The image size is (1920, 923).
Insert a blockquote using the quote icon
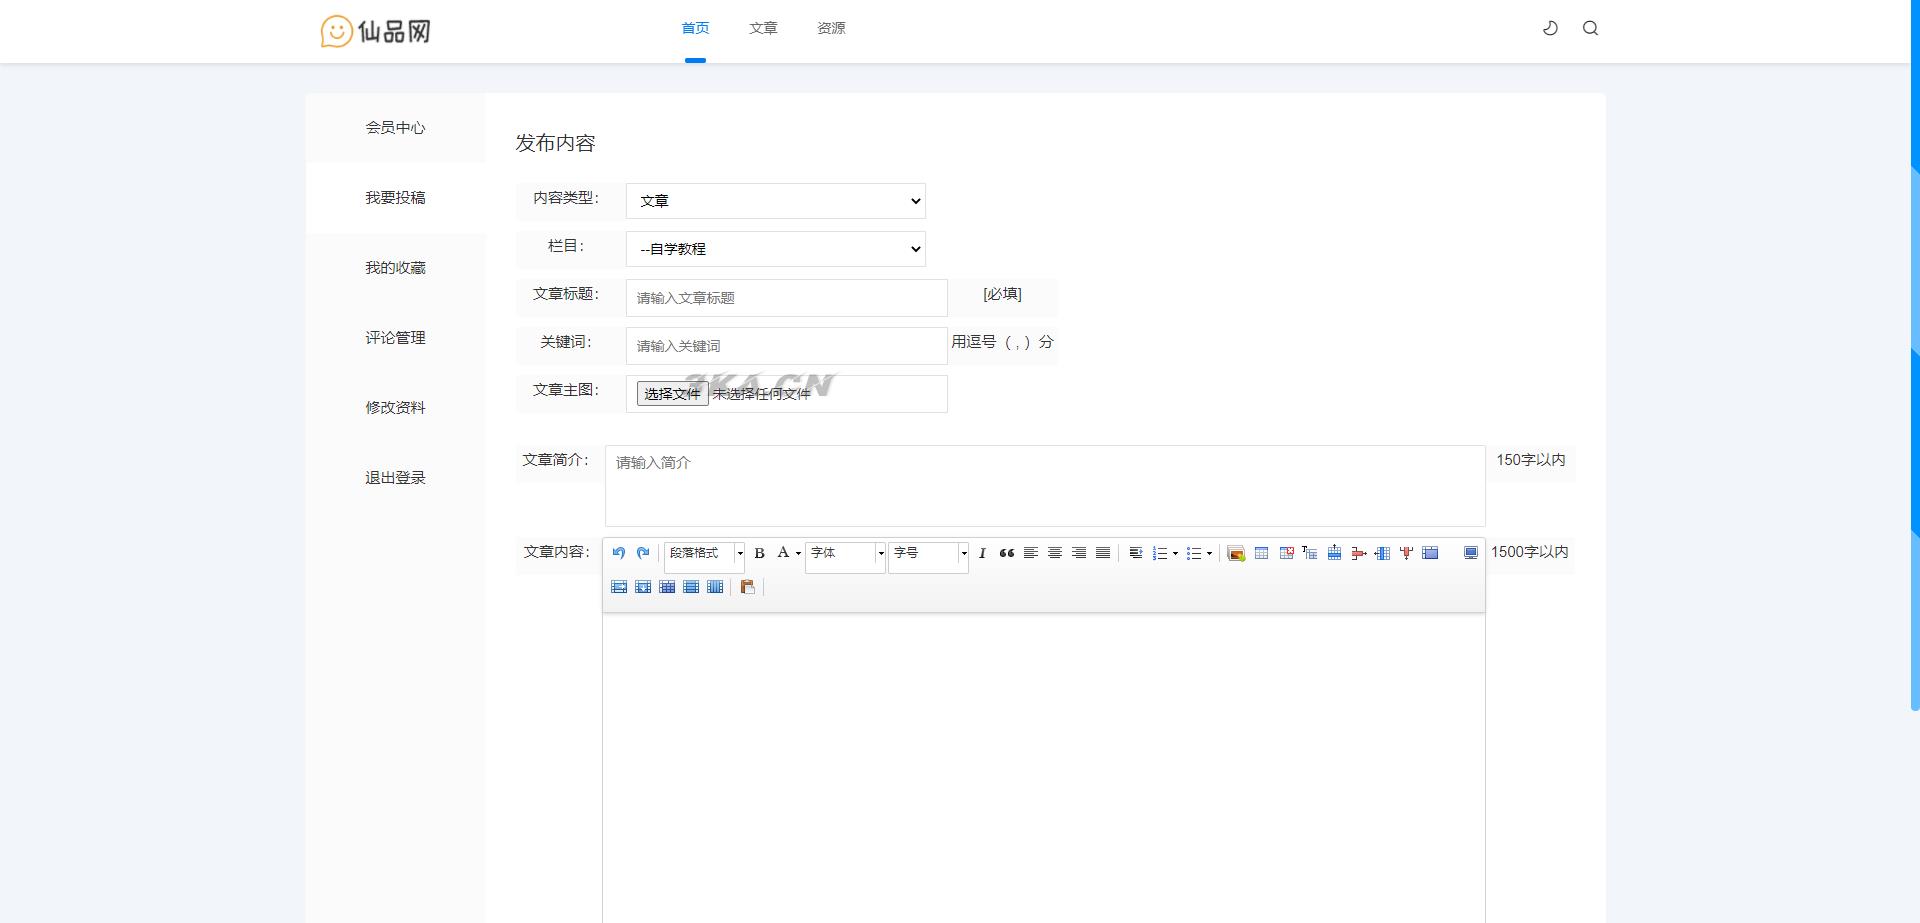click(x=1006, y=553)
